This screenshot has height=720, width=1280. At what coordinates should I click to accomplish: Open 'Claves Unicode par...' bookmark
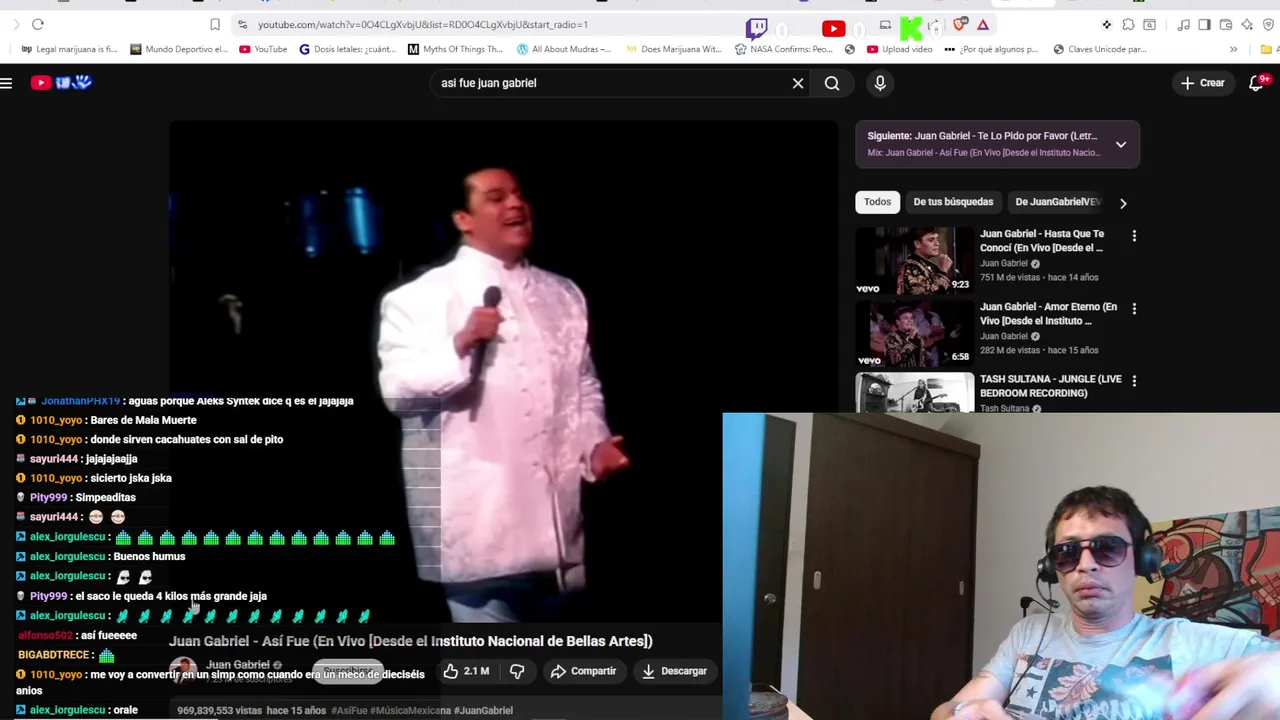coord(1099,49)
